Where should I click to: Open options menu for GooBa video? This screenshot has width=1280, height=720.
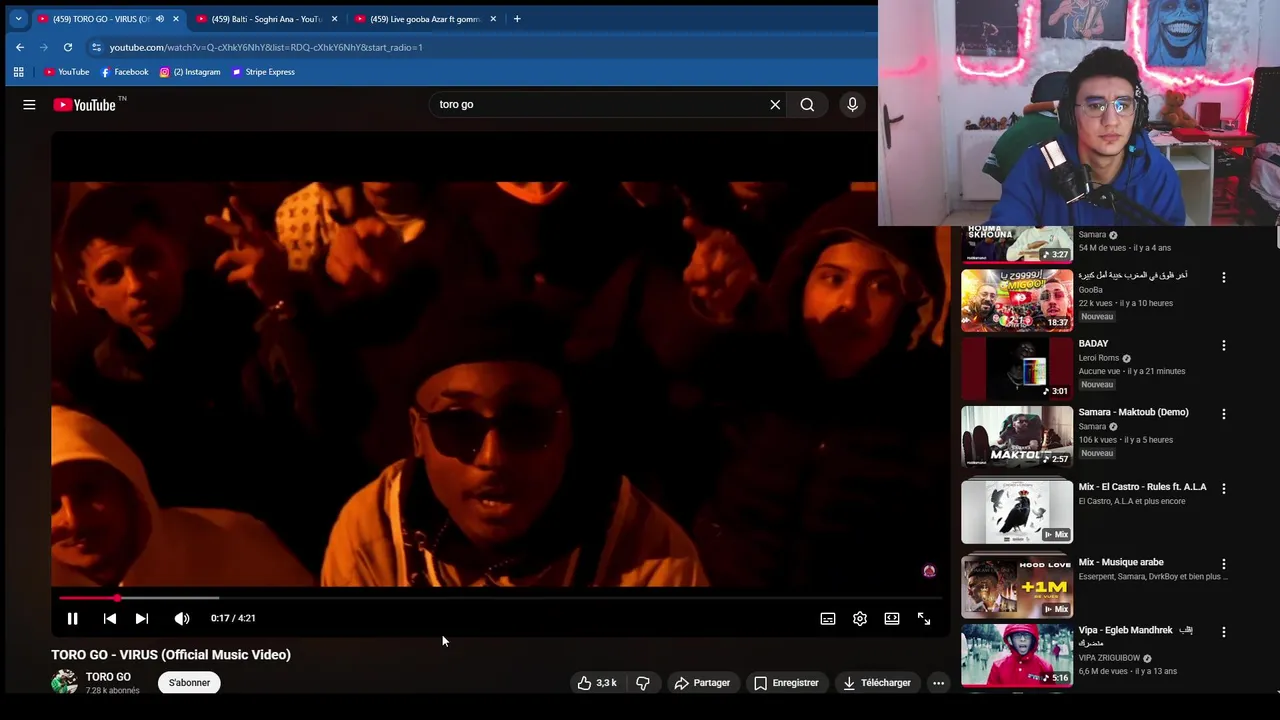[1223, 277]
